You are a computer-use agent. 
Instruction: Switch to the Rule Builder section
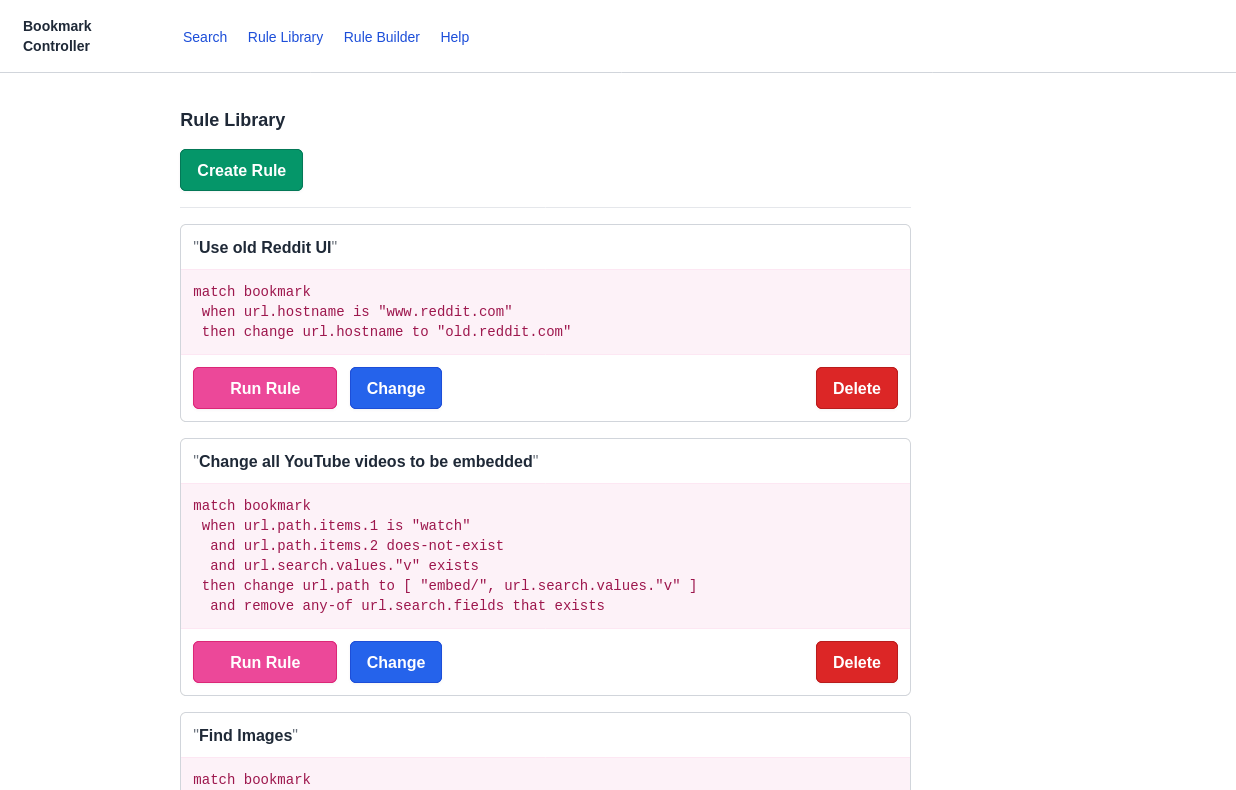pyautogui.click(x=381, y=37)
